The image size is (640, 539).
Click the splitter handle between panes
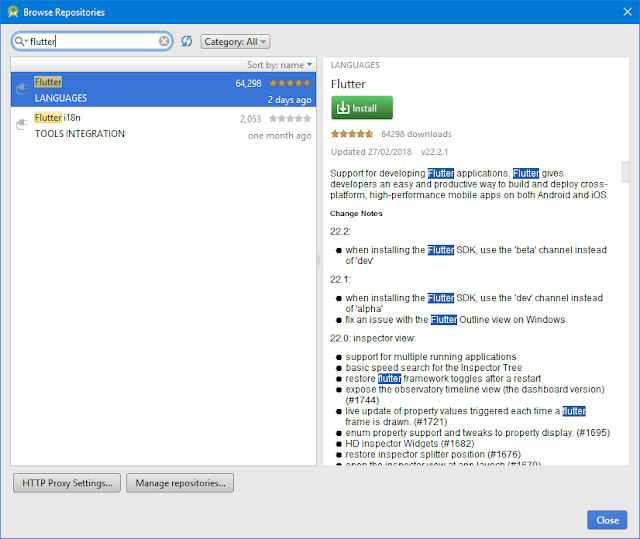[319, 261]
